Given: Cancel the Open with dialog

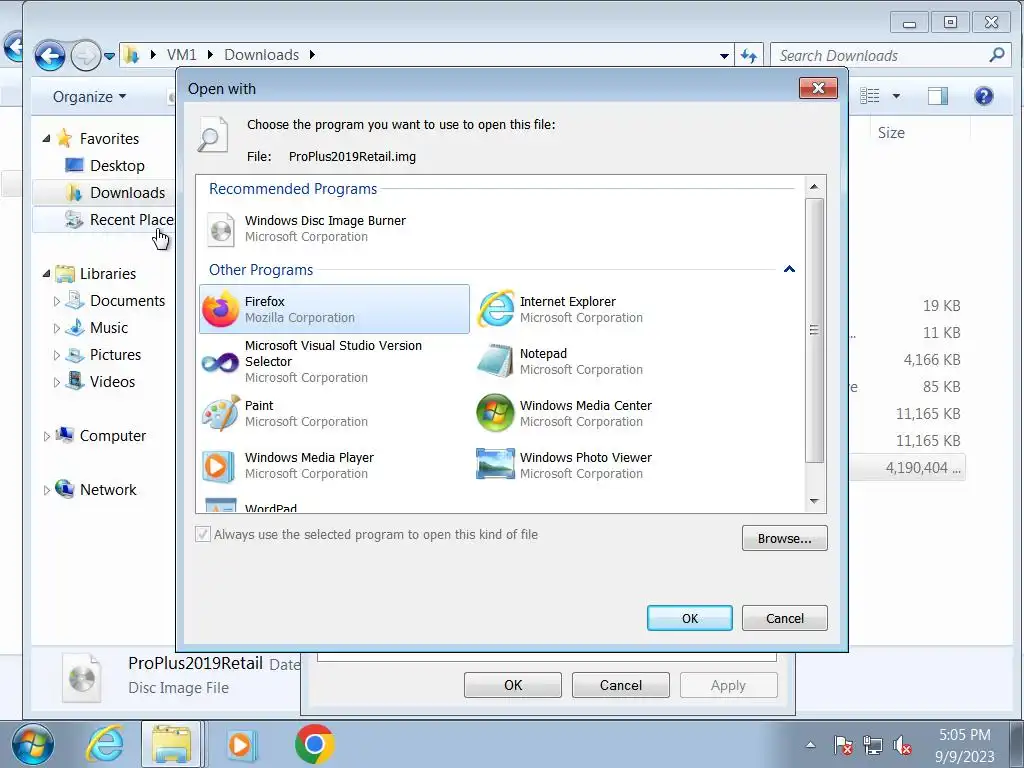Looking at the screenshot, I should click(784, 618).
